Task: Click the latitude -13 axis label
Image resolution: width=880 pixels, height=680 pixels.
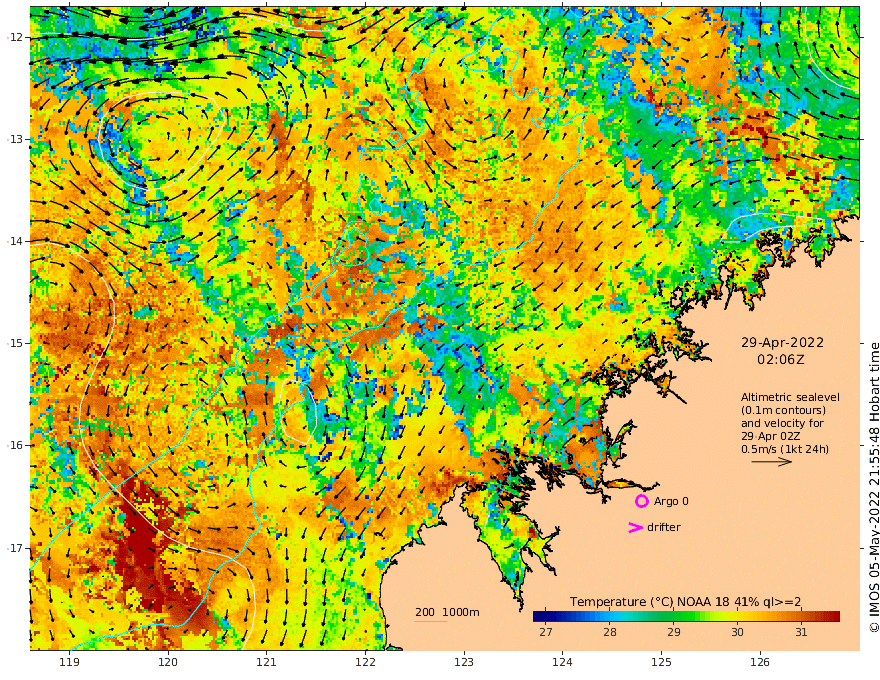Action: 15,139
